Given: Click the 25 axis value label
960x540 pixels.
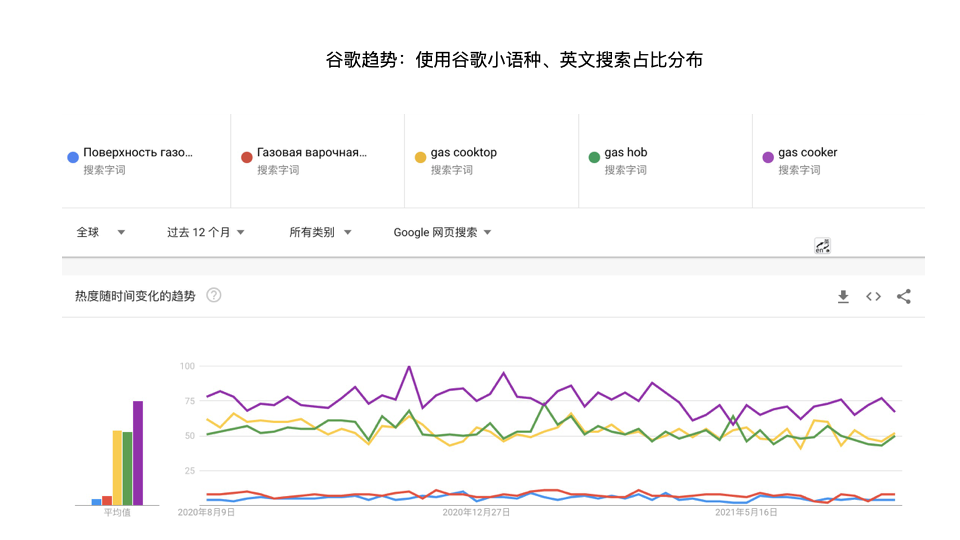Looking at the screenshot, I should [189, 471].
